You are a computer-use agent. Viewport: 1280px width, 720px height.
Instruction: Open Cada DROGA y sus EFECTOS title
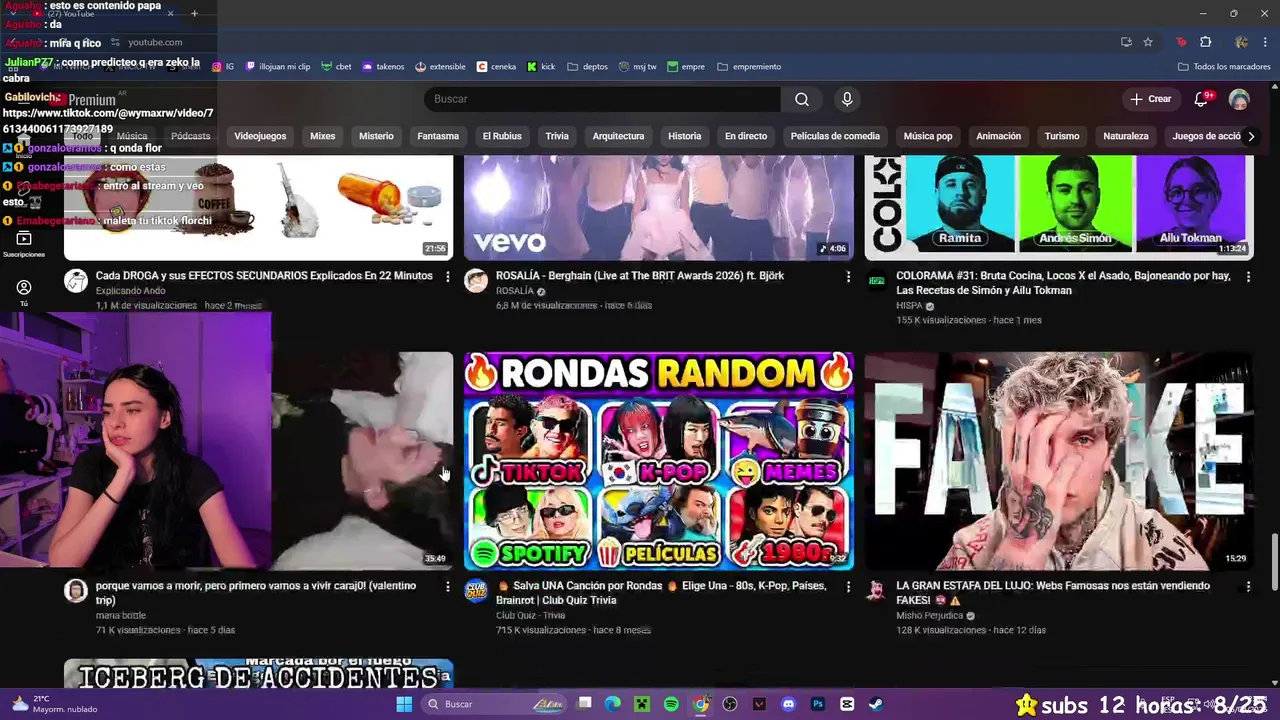(264, 276)
